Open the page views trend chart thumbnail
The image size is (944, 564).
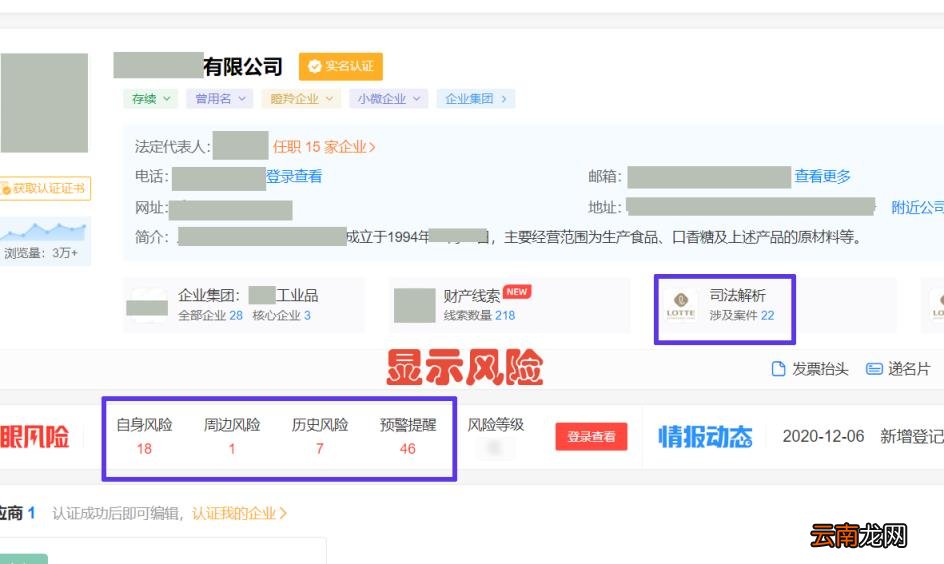click(x=45, y=232)
